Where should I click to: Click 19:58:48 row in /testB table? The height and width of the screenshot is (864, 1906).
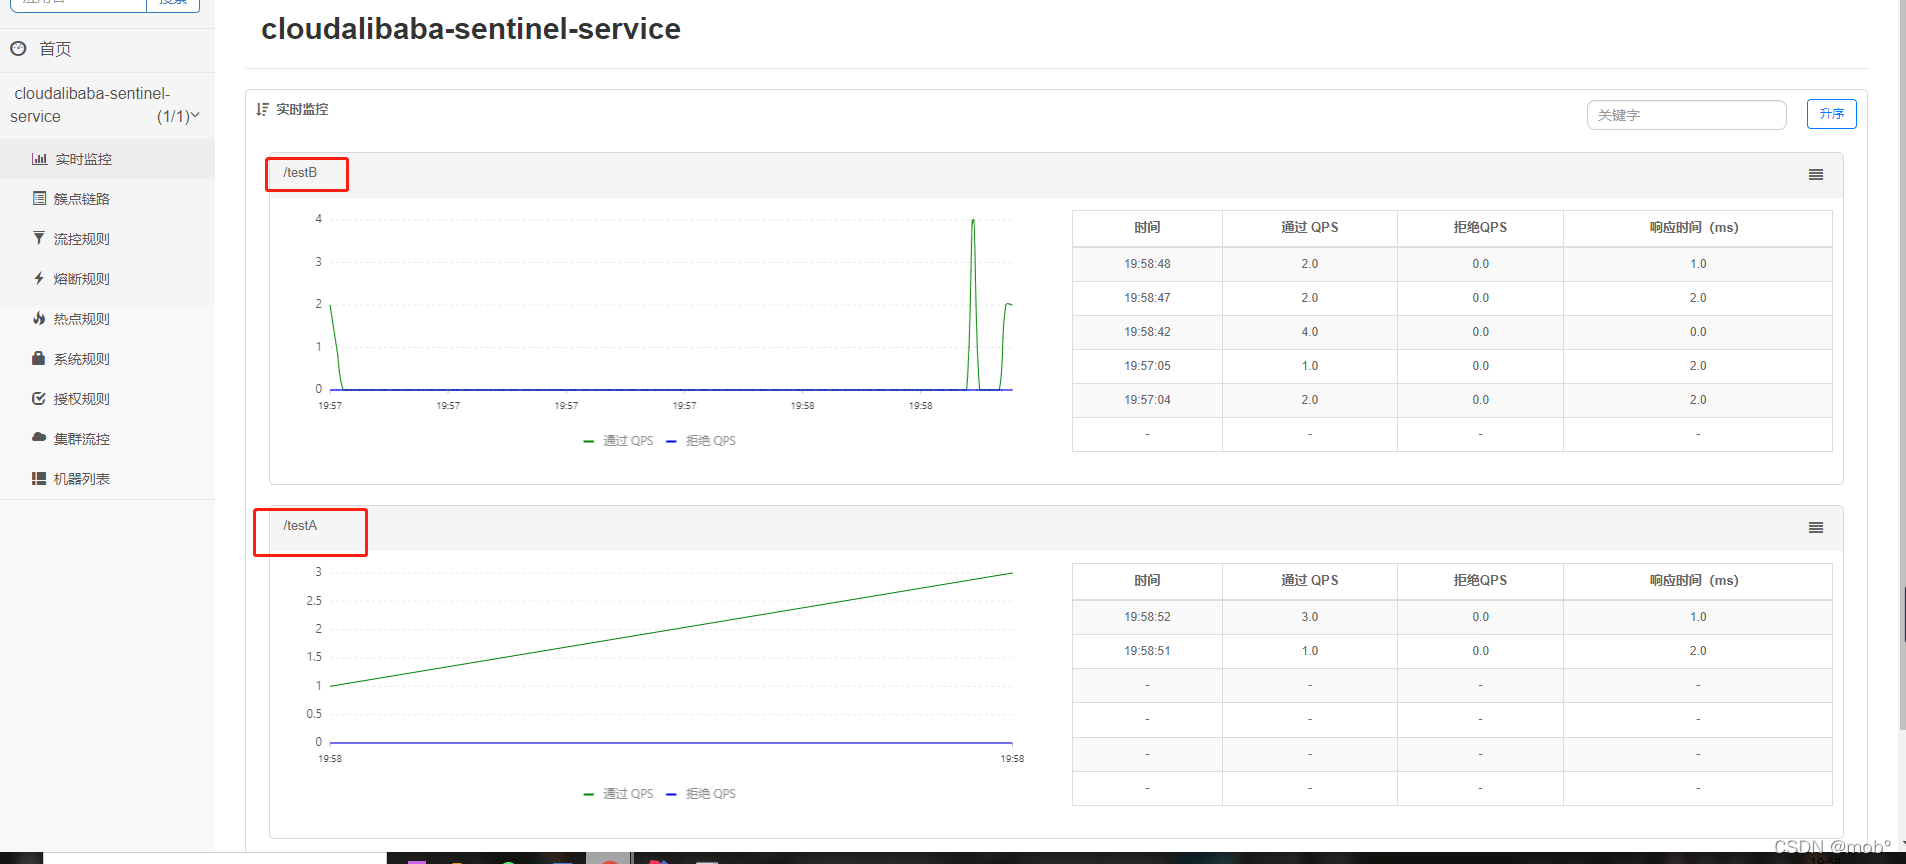(x=1452, y=264)
